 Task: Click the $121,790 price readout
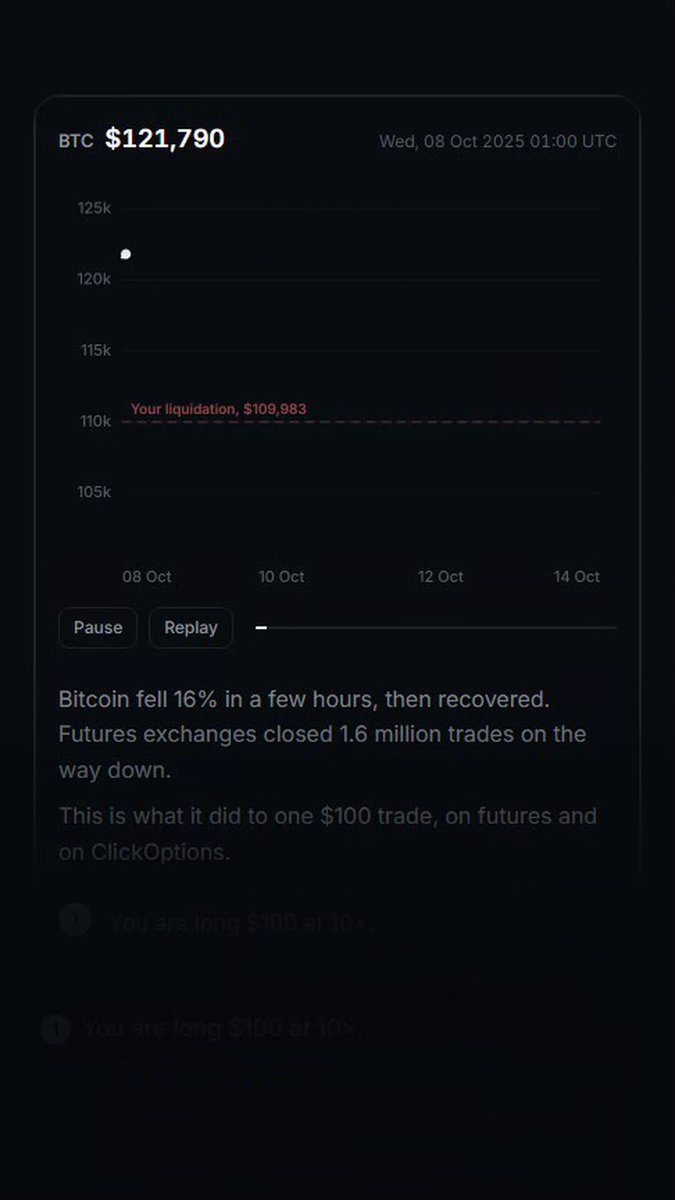tap(165, 139)
